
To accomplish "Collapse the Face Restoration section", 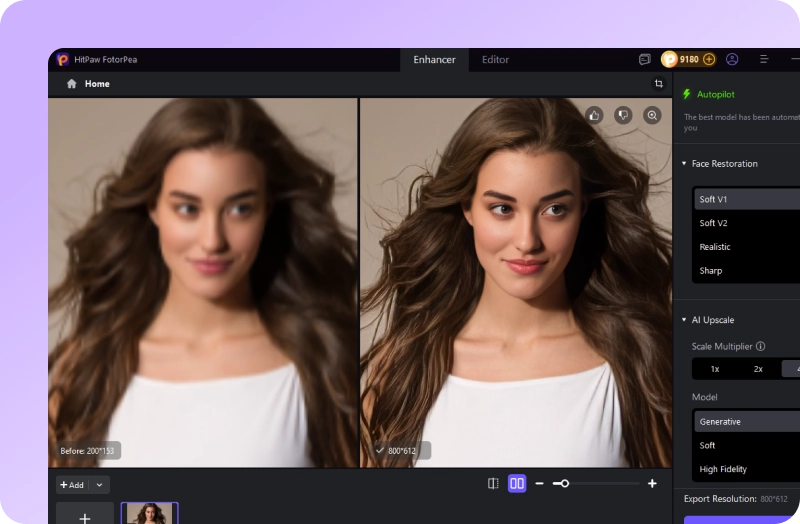I will [x=684, y=164].
